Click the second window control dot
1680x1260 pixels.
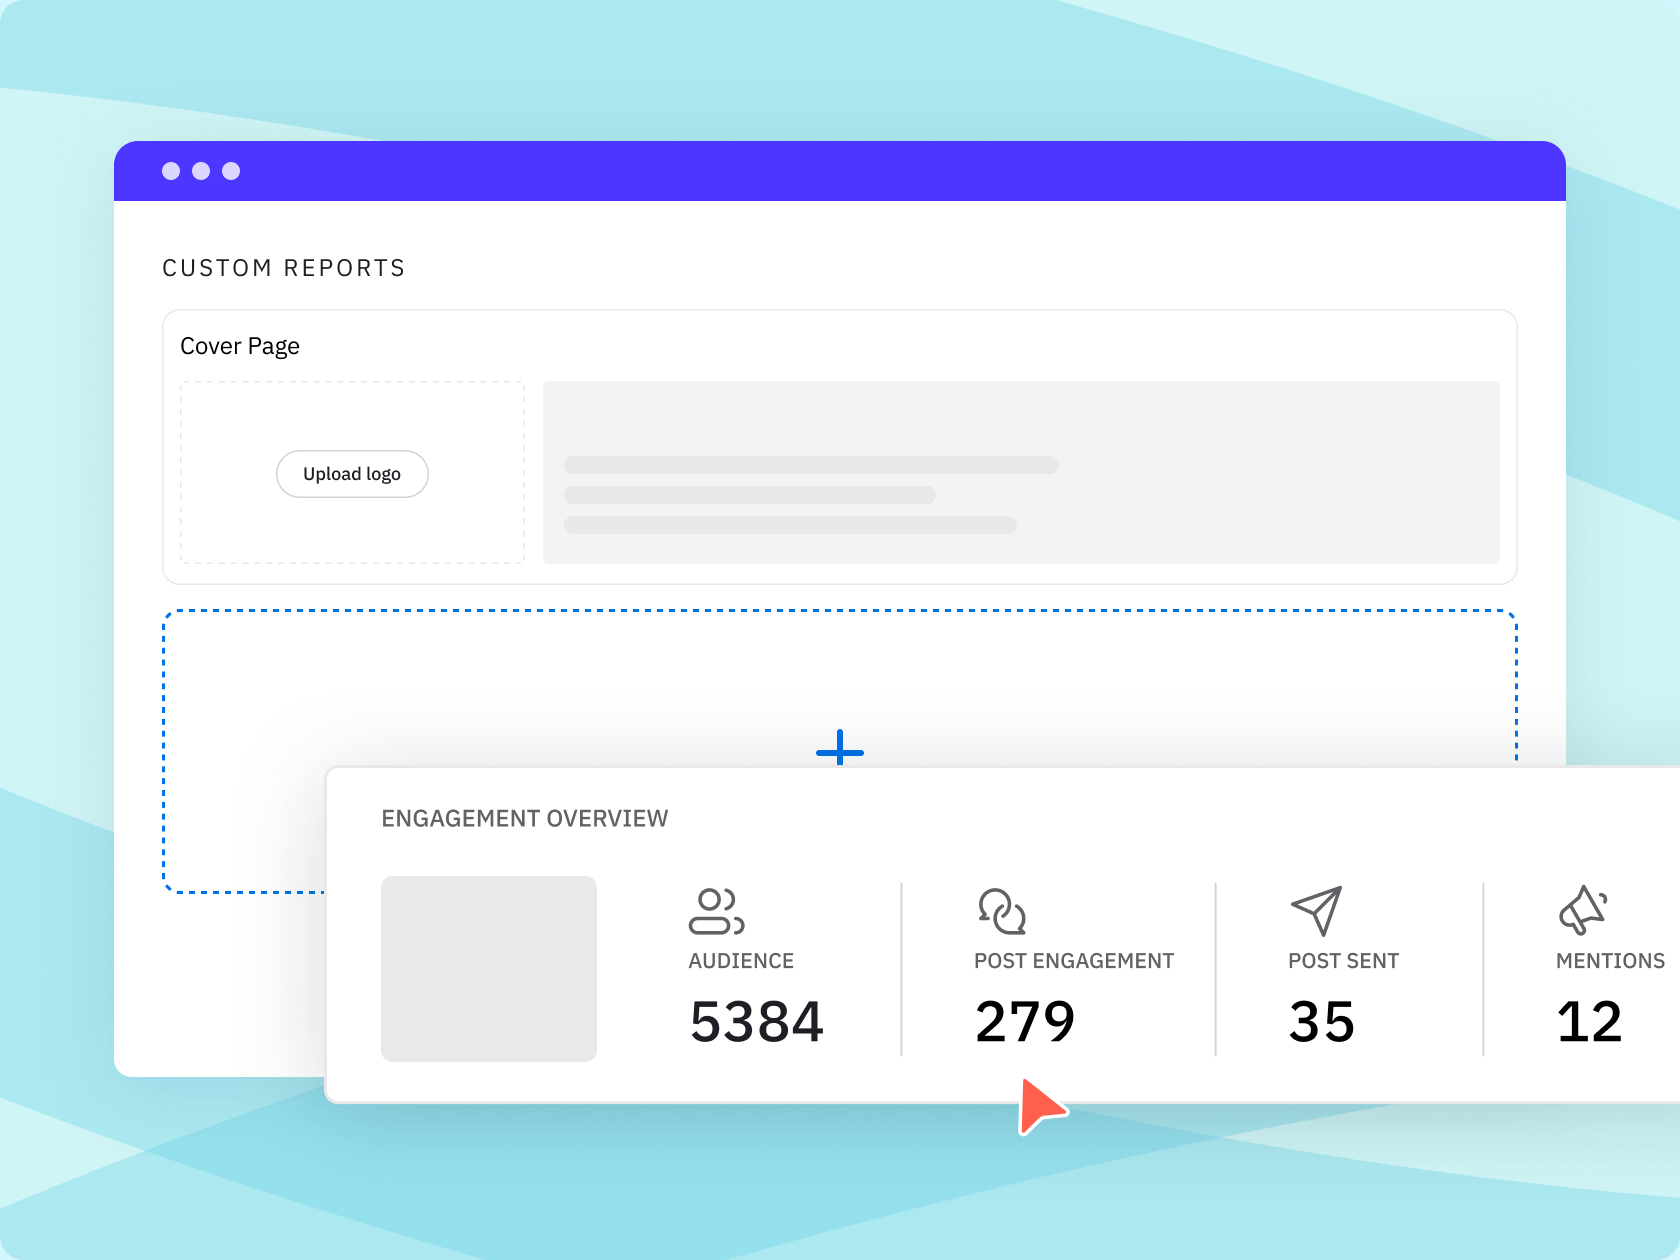tap(201, 171)
